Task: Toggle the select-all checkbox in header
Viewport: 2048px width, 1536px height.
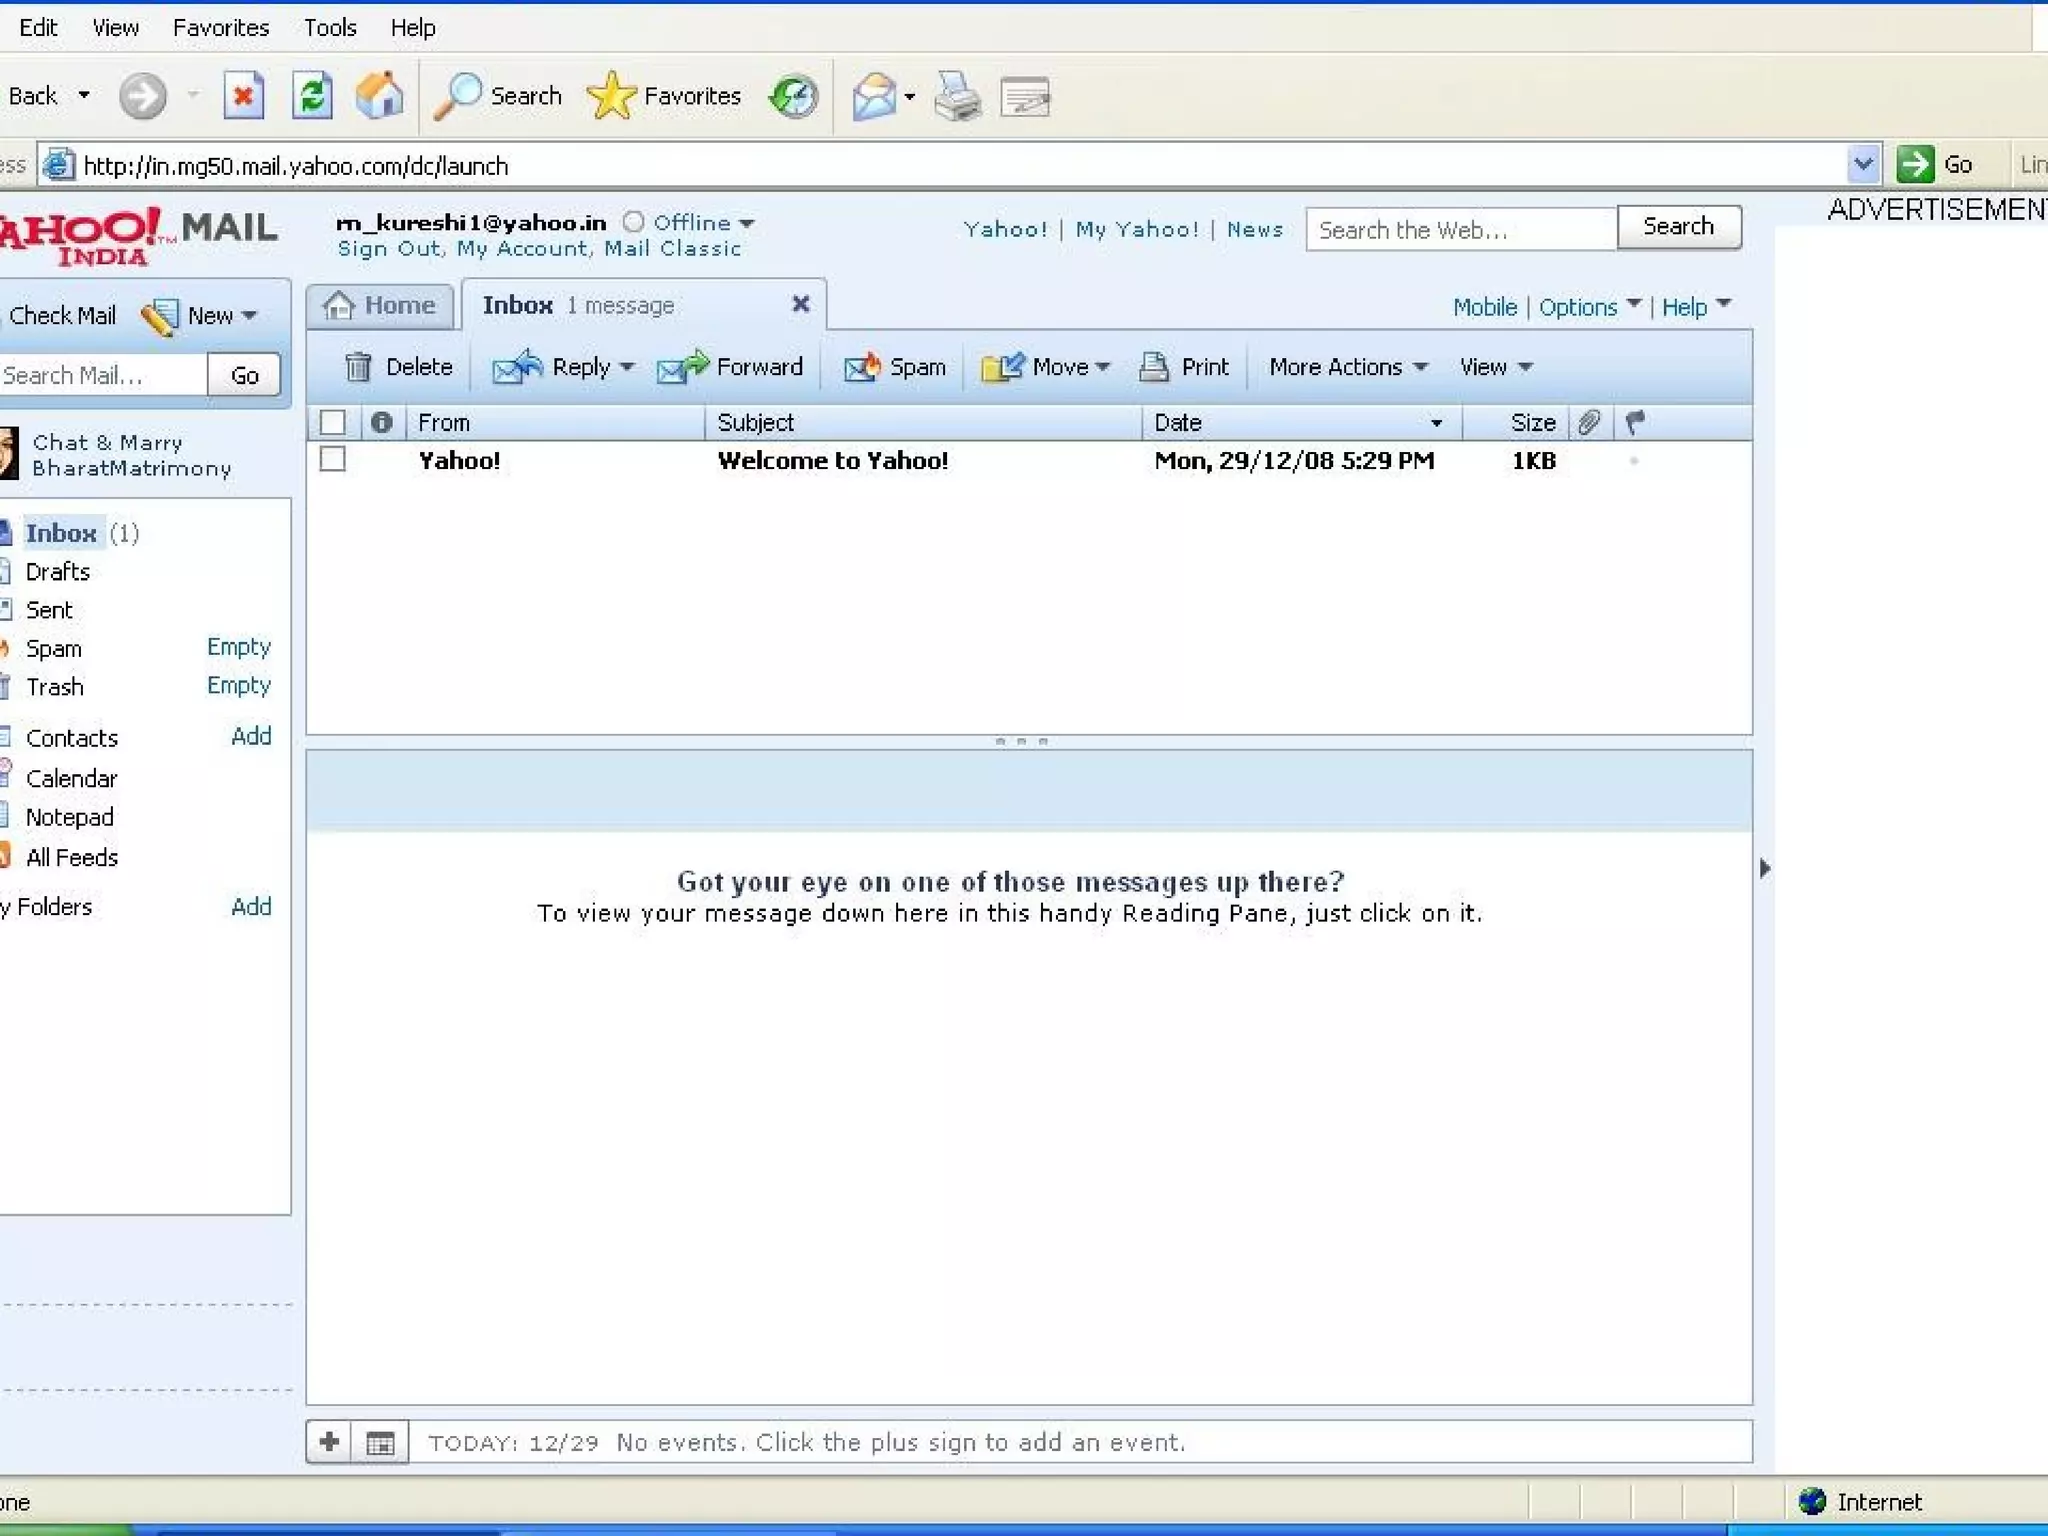Action: [x=333, y=422]
